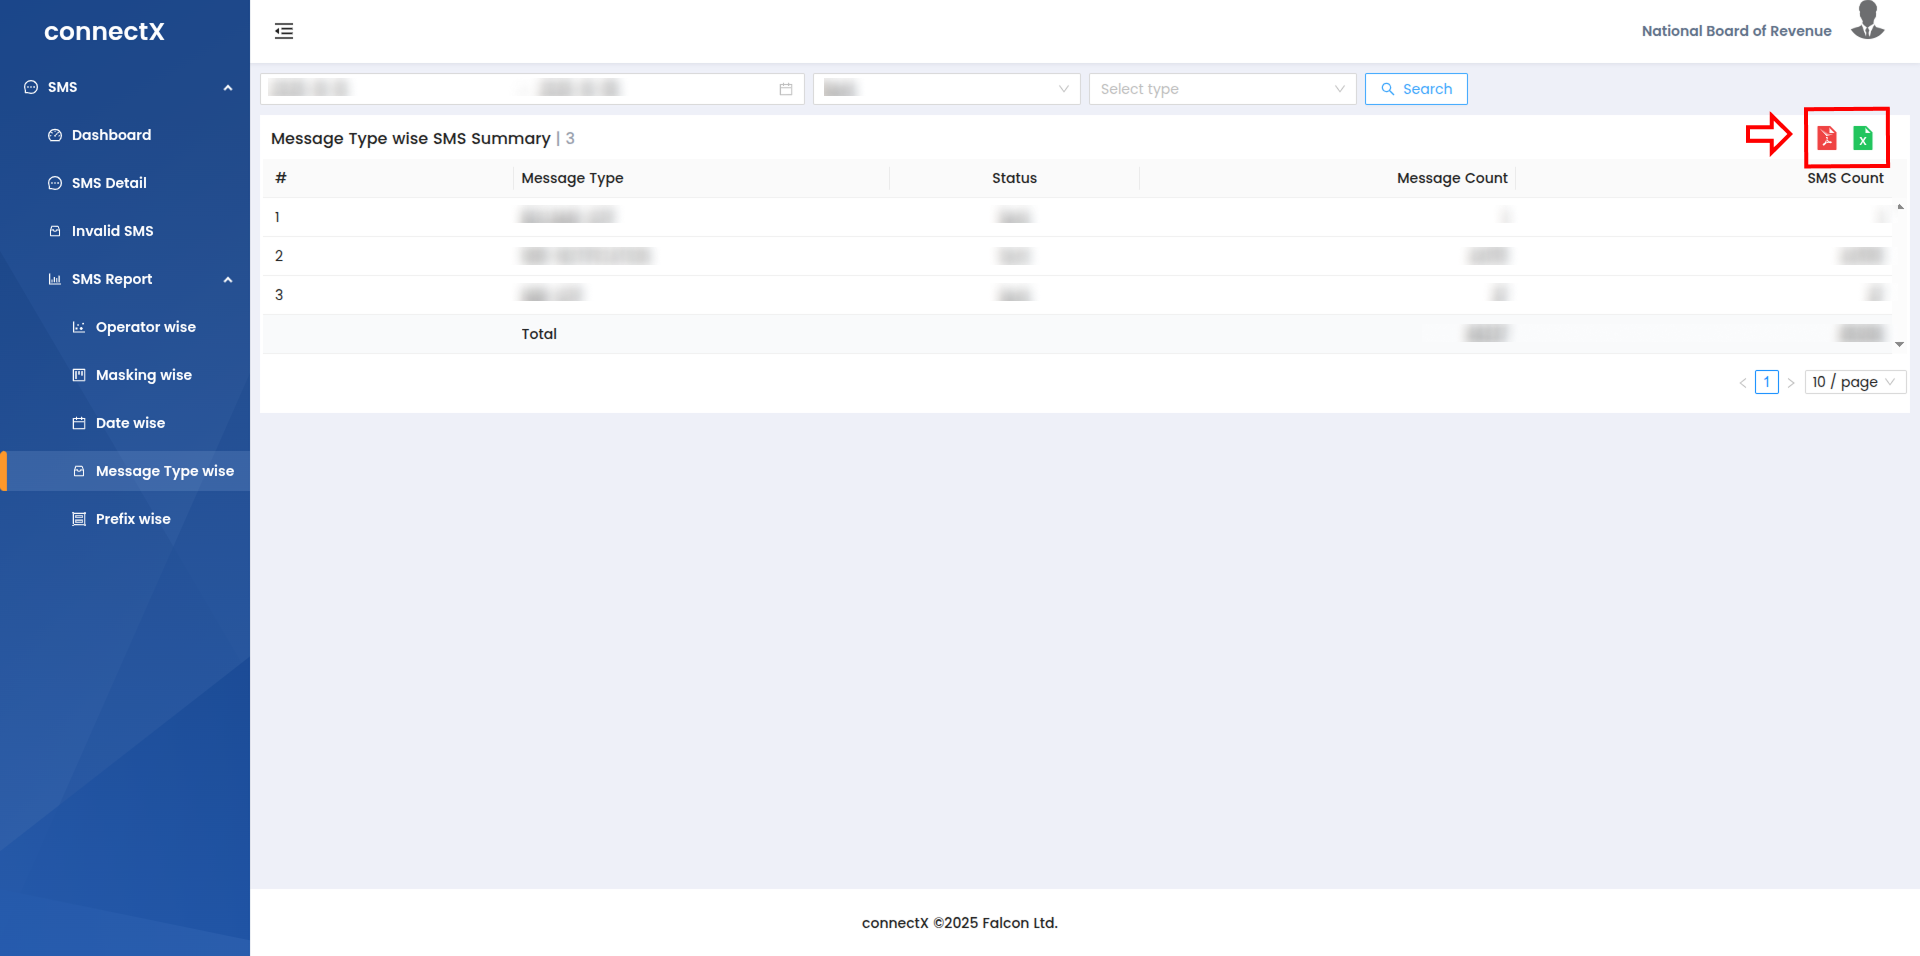Image resolution: width=1920 pixels, height=956 pixels.
Task: Open SMS Detail in the sidebar
Action: pos(109,183)
